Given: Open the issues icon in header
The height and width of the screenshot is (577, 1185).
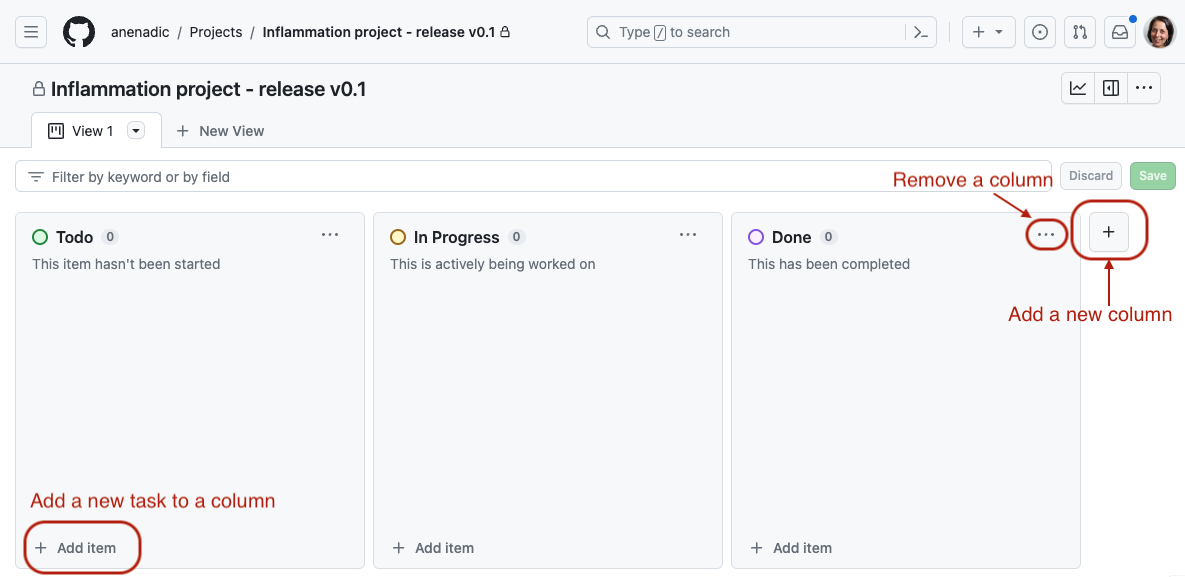Looking at the screenshot, I should (1039, 31).
